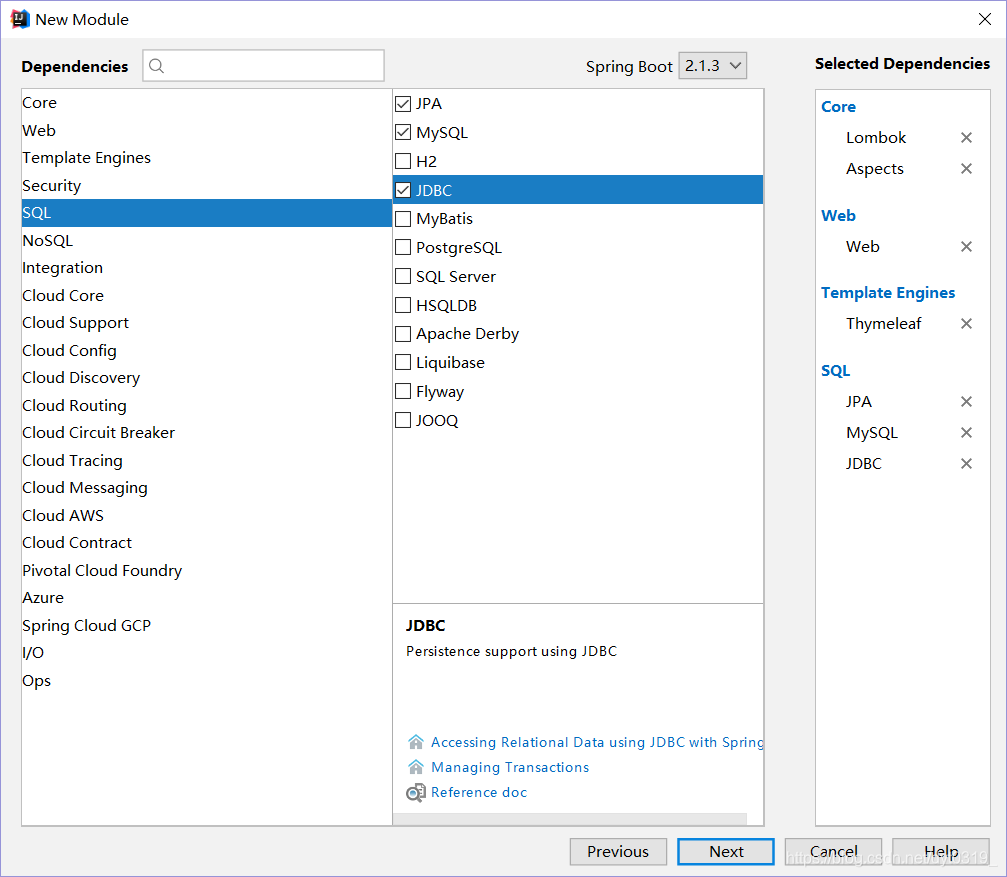The height and width of the screenshot is (877, 1007).
Task: Open the Cloud Routing category
Action: (x=206, y=406)
